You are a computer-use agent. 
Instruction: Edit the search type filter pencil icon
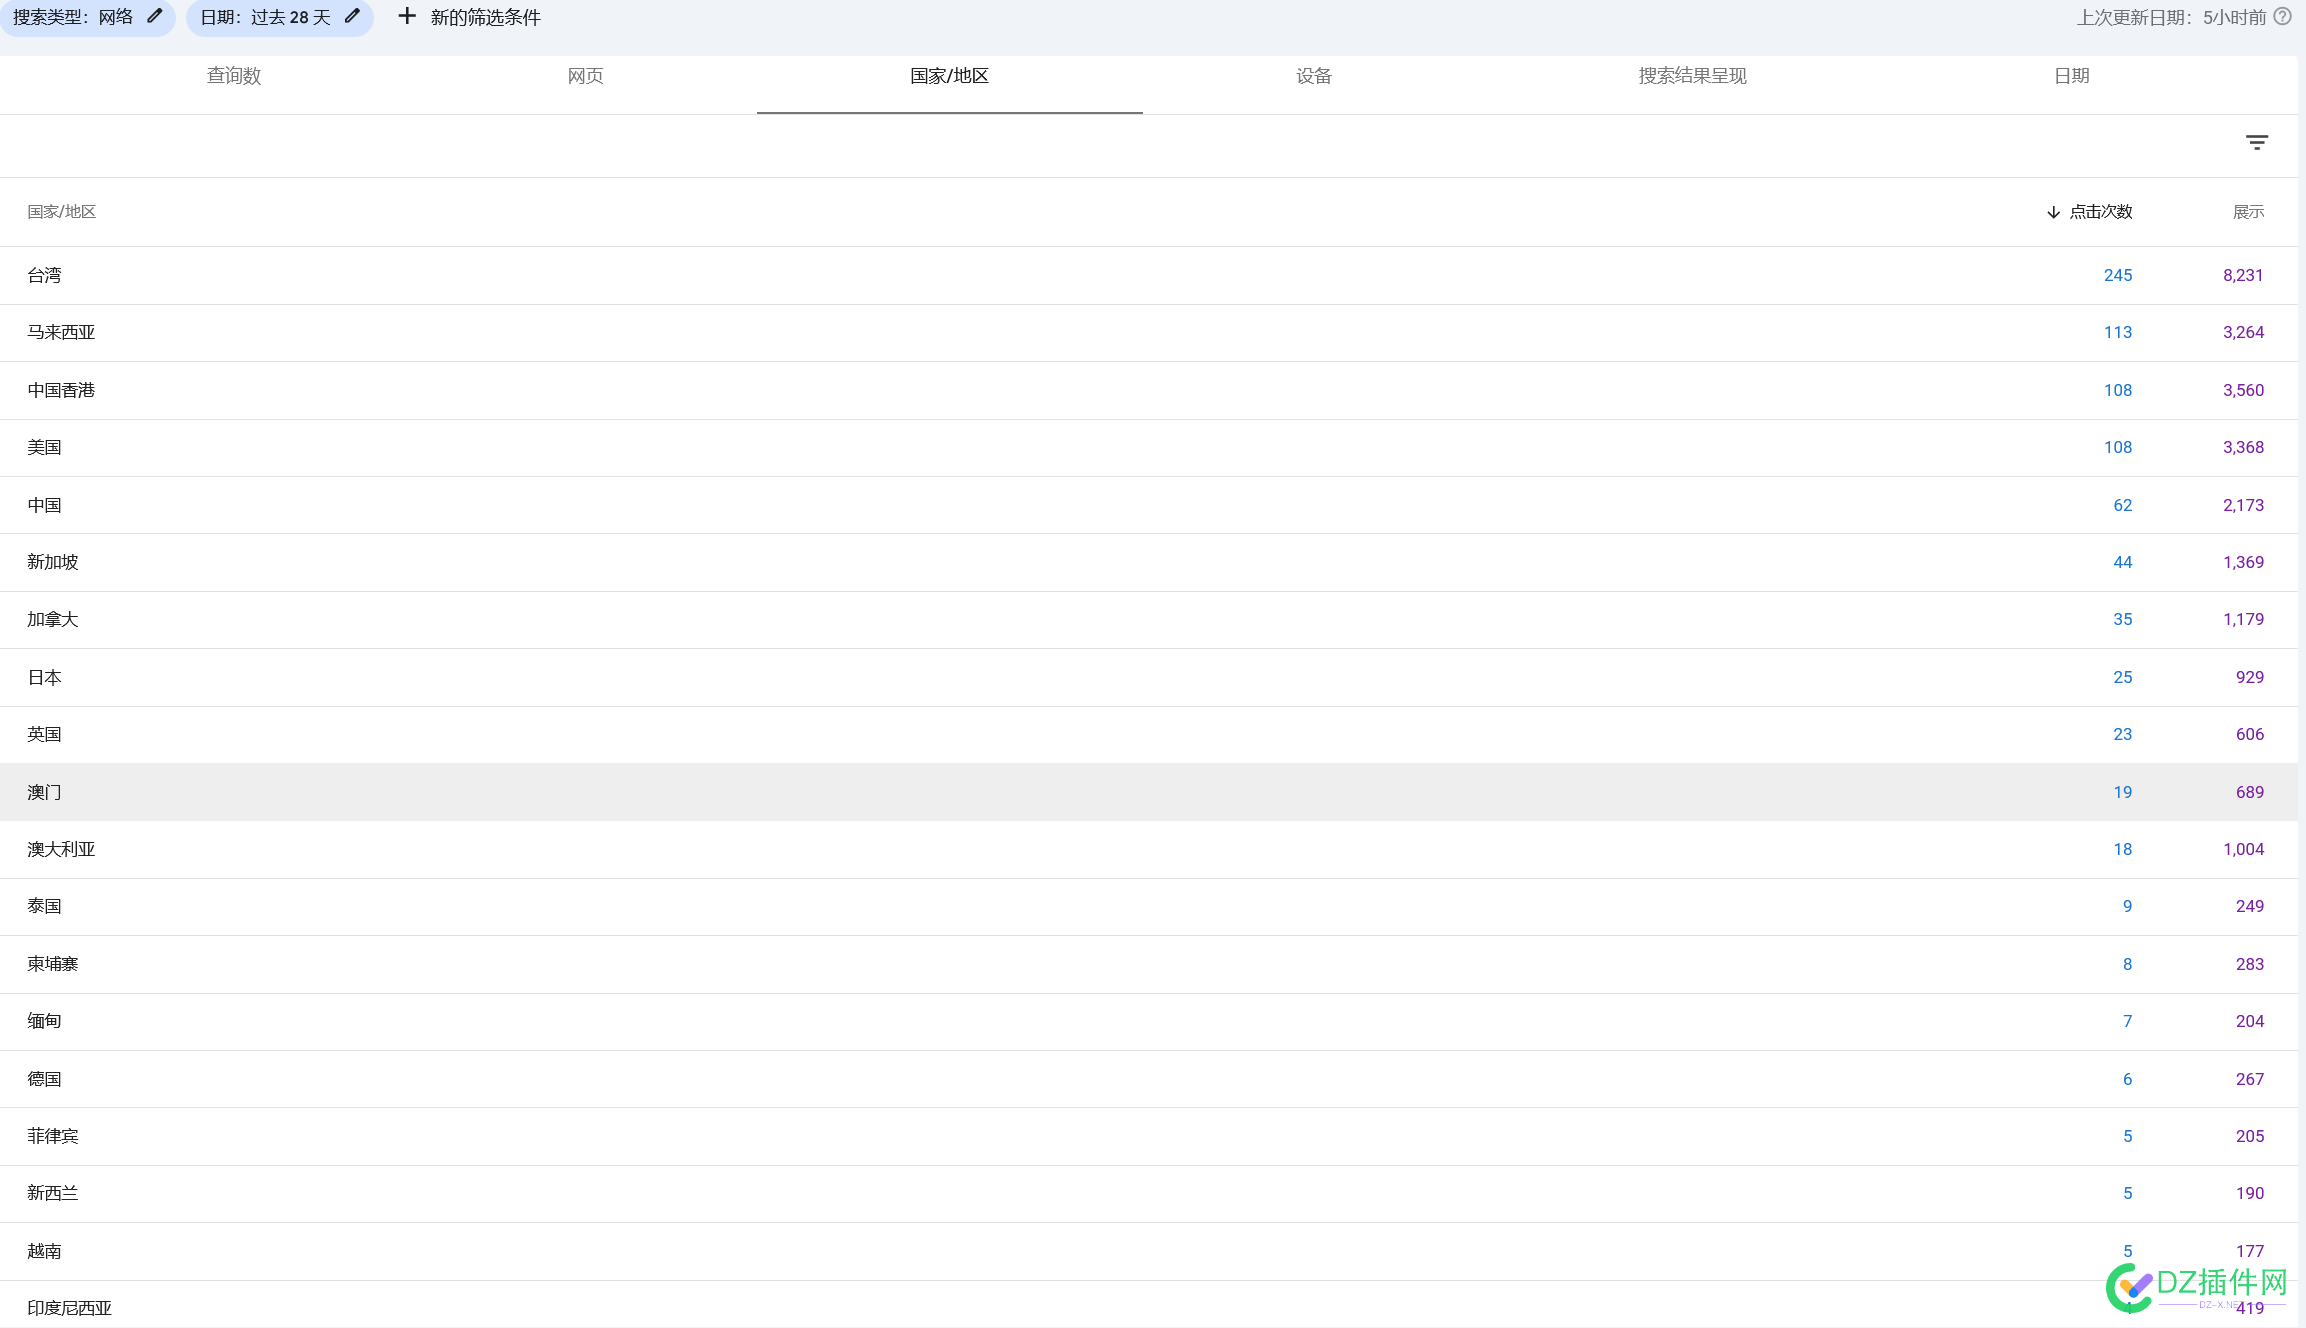coord(154,16)
